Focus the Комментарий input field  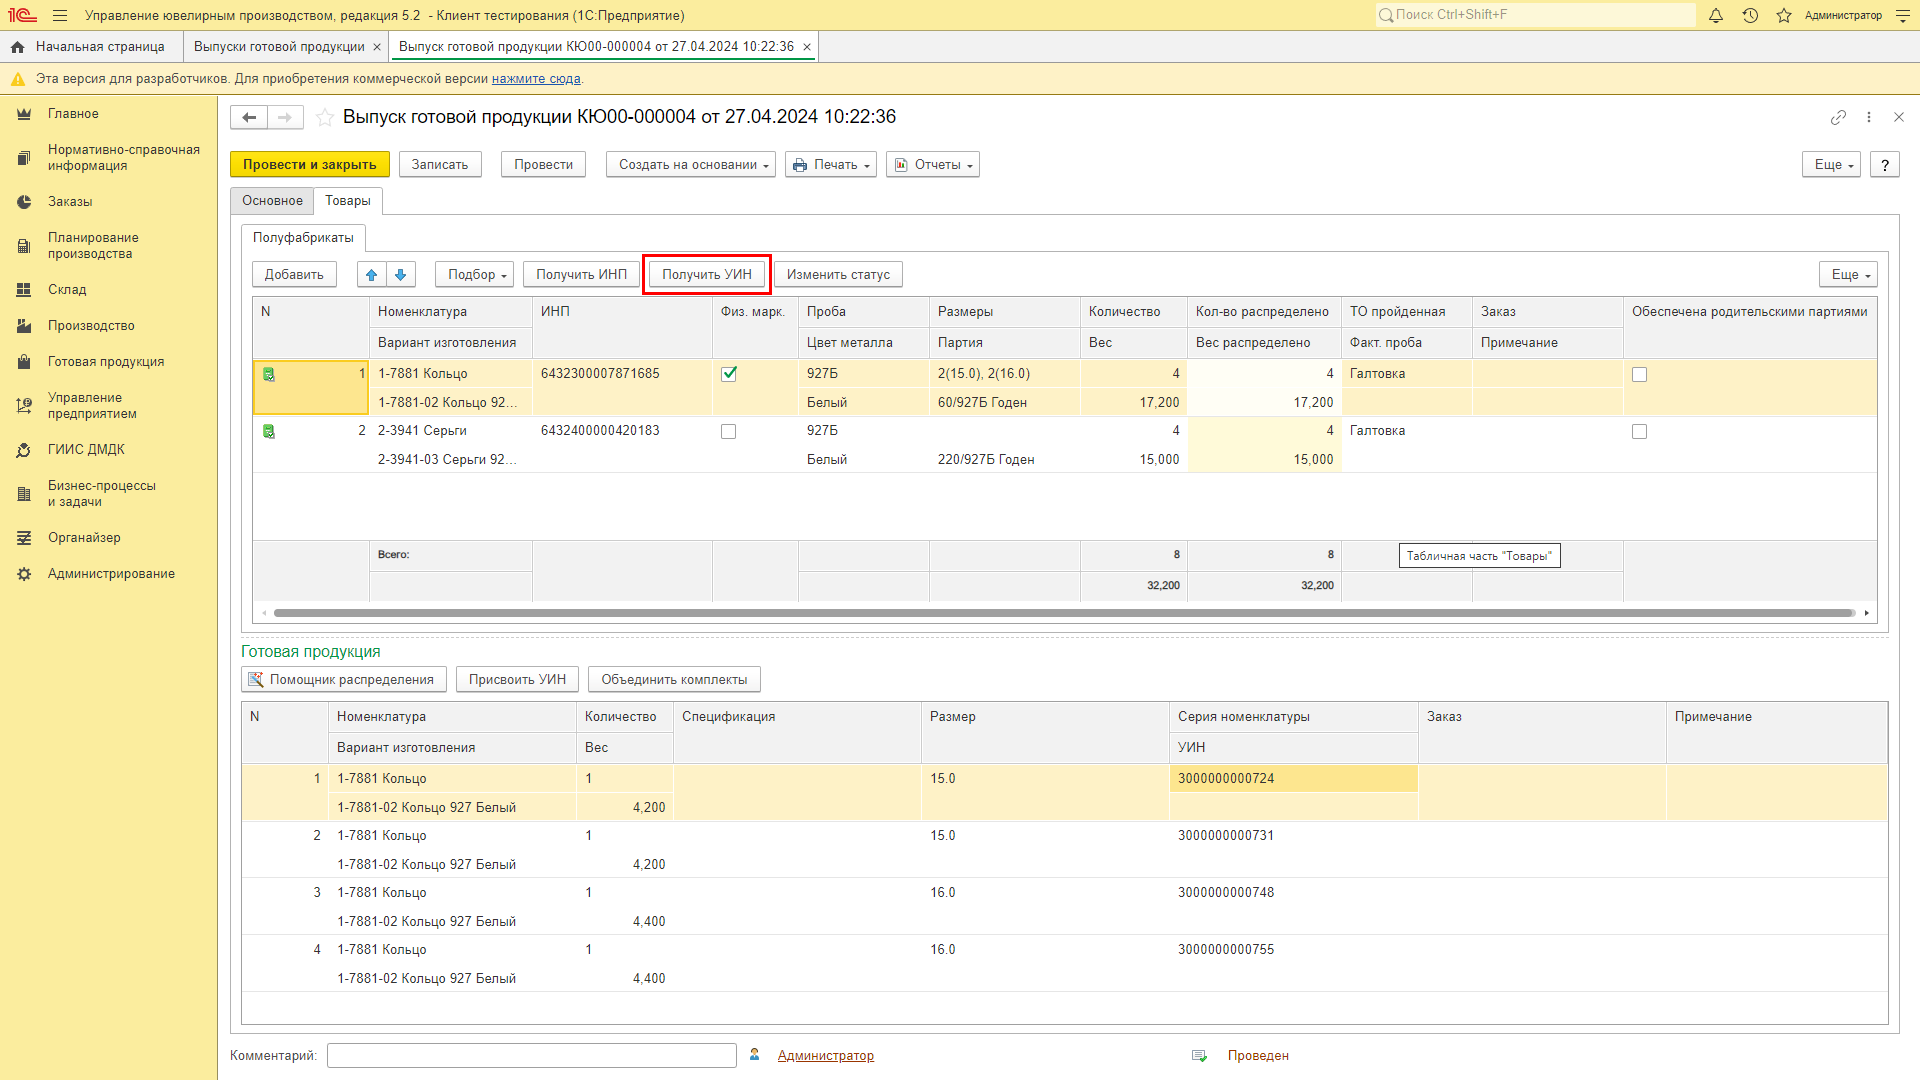(x=532, y=1056)
